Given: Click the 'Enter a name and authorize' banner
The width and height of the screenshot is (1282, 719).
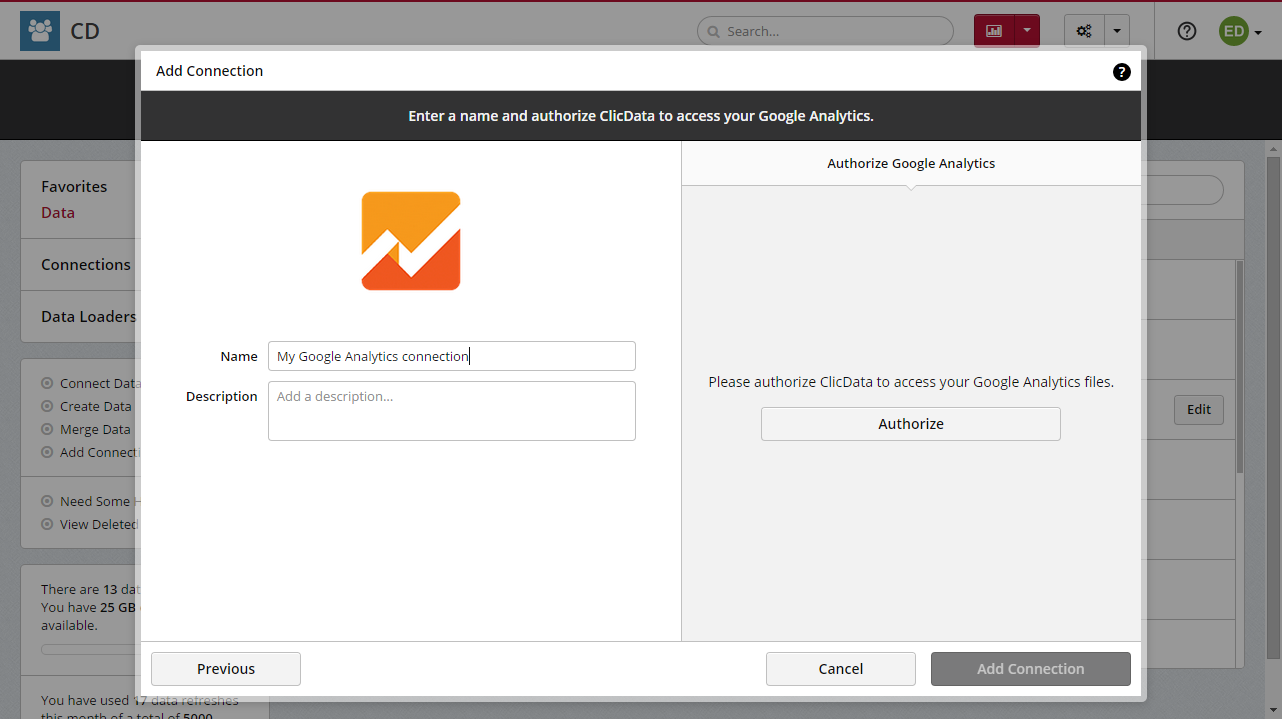Looking at the screenshot, I should [641, 116].
